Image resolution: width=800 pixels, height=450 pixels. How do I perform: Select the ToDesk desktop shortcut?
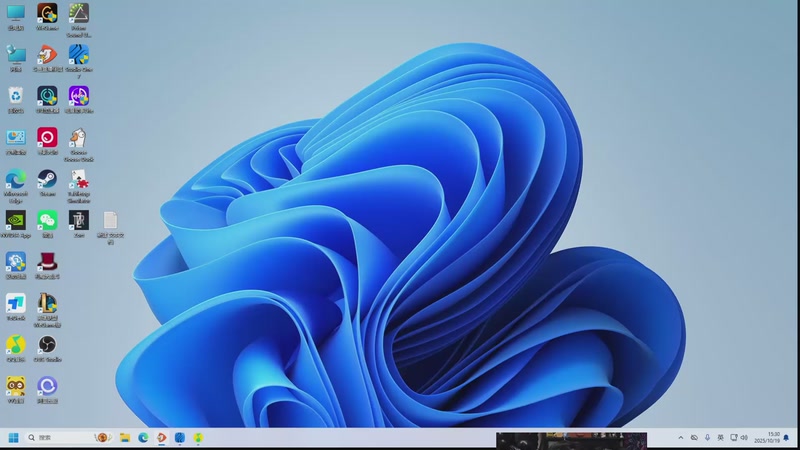(16, 304)
